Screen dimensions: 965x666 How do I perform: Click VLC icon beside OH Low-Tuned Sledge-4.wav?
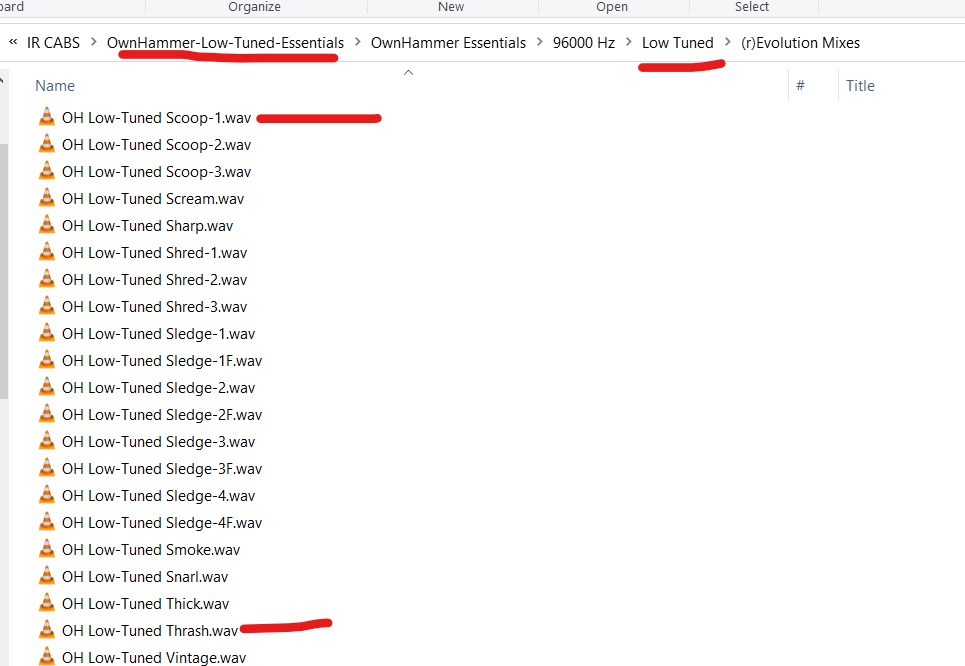pos(47,495)
